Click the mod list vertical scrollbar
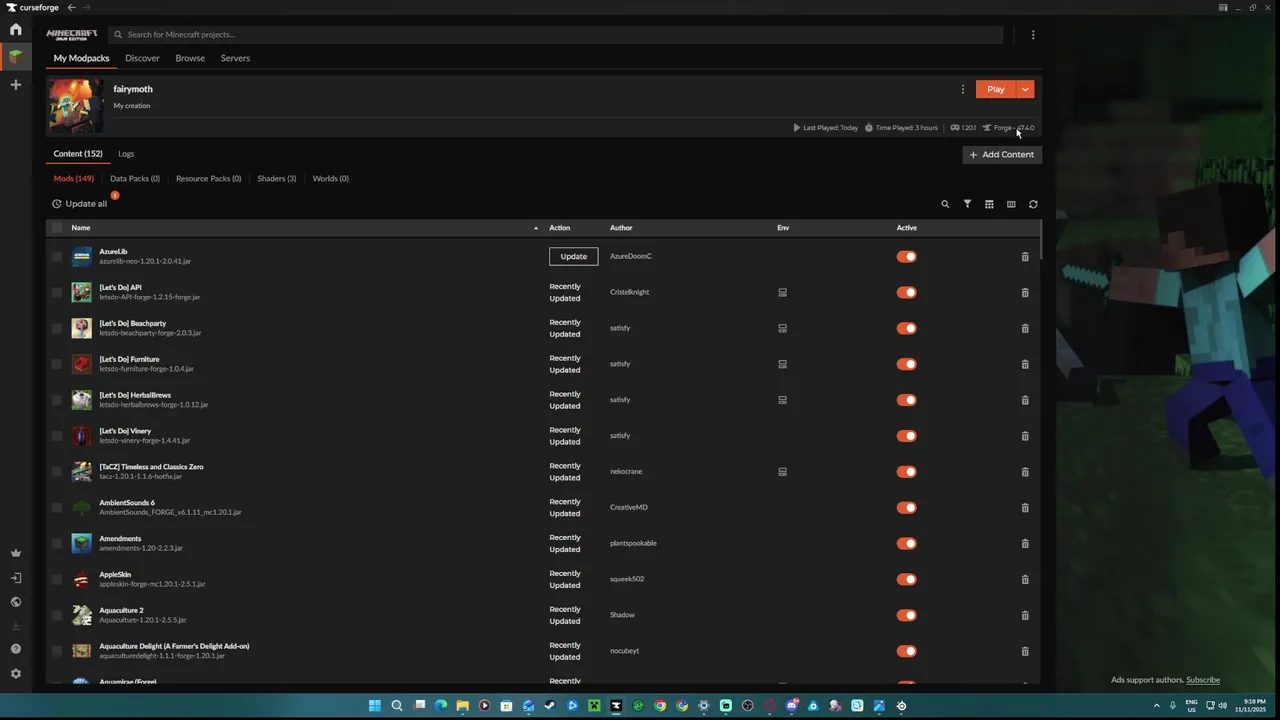Screen dimensions: 1280x720 point(1040,240)
